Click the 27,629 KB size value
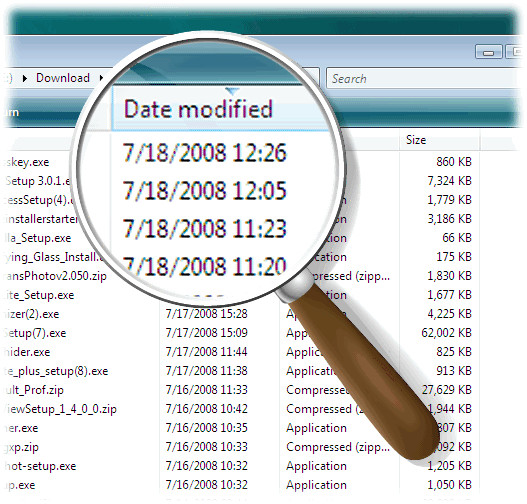Image resolution: width=527 pixels, height=504 pixels. tap(446, 390)
